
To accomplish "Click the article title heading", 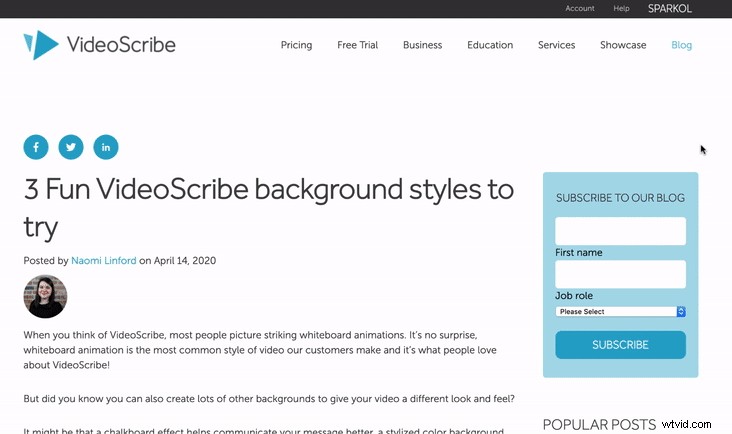I will pos(269,208).
